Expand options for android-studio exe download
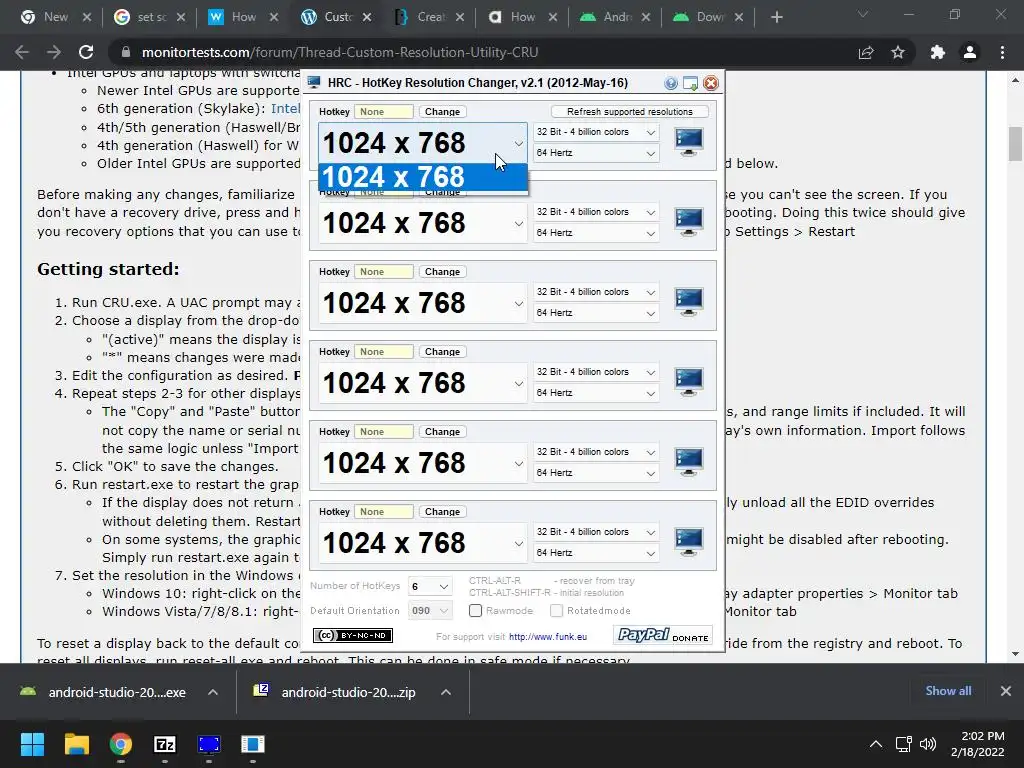The height and width of the screenshot is (768, 1024). [x=213, y=692]
